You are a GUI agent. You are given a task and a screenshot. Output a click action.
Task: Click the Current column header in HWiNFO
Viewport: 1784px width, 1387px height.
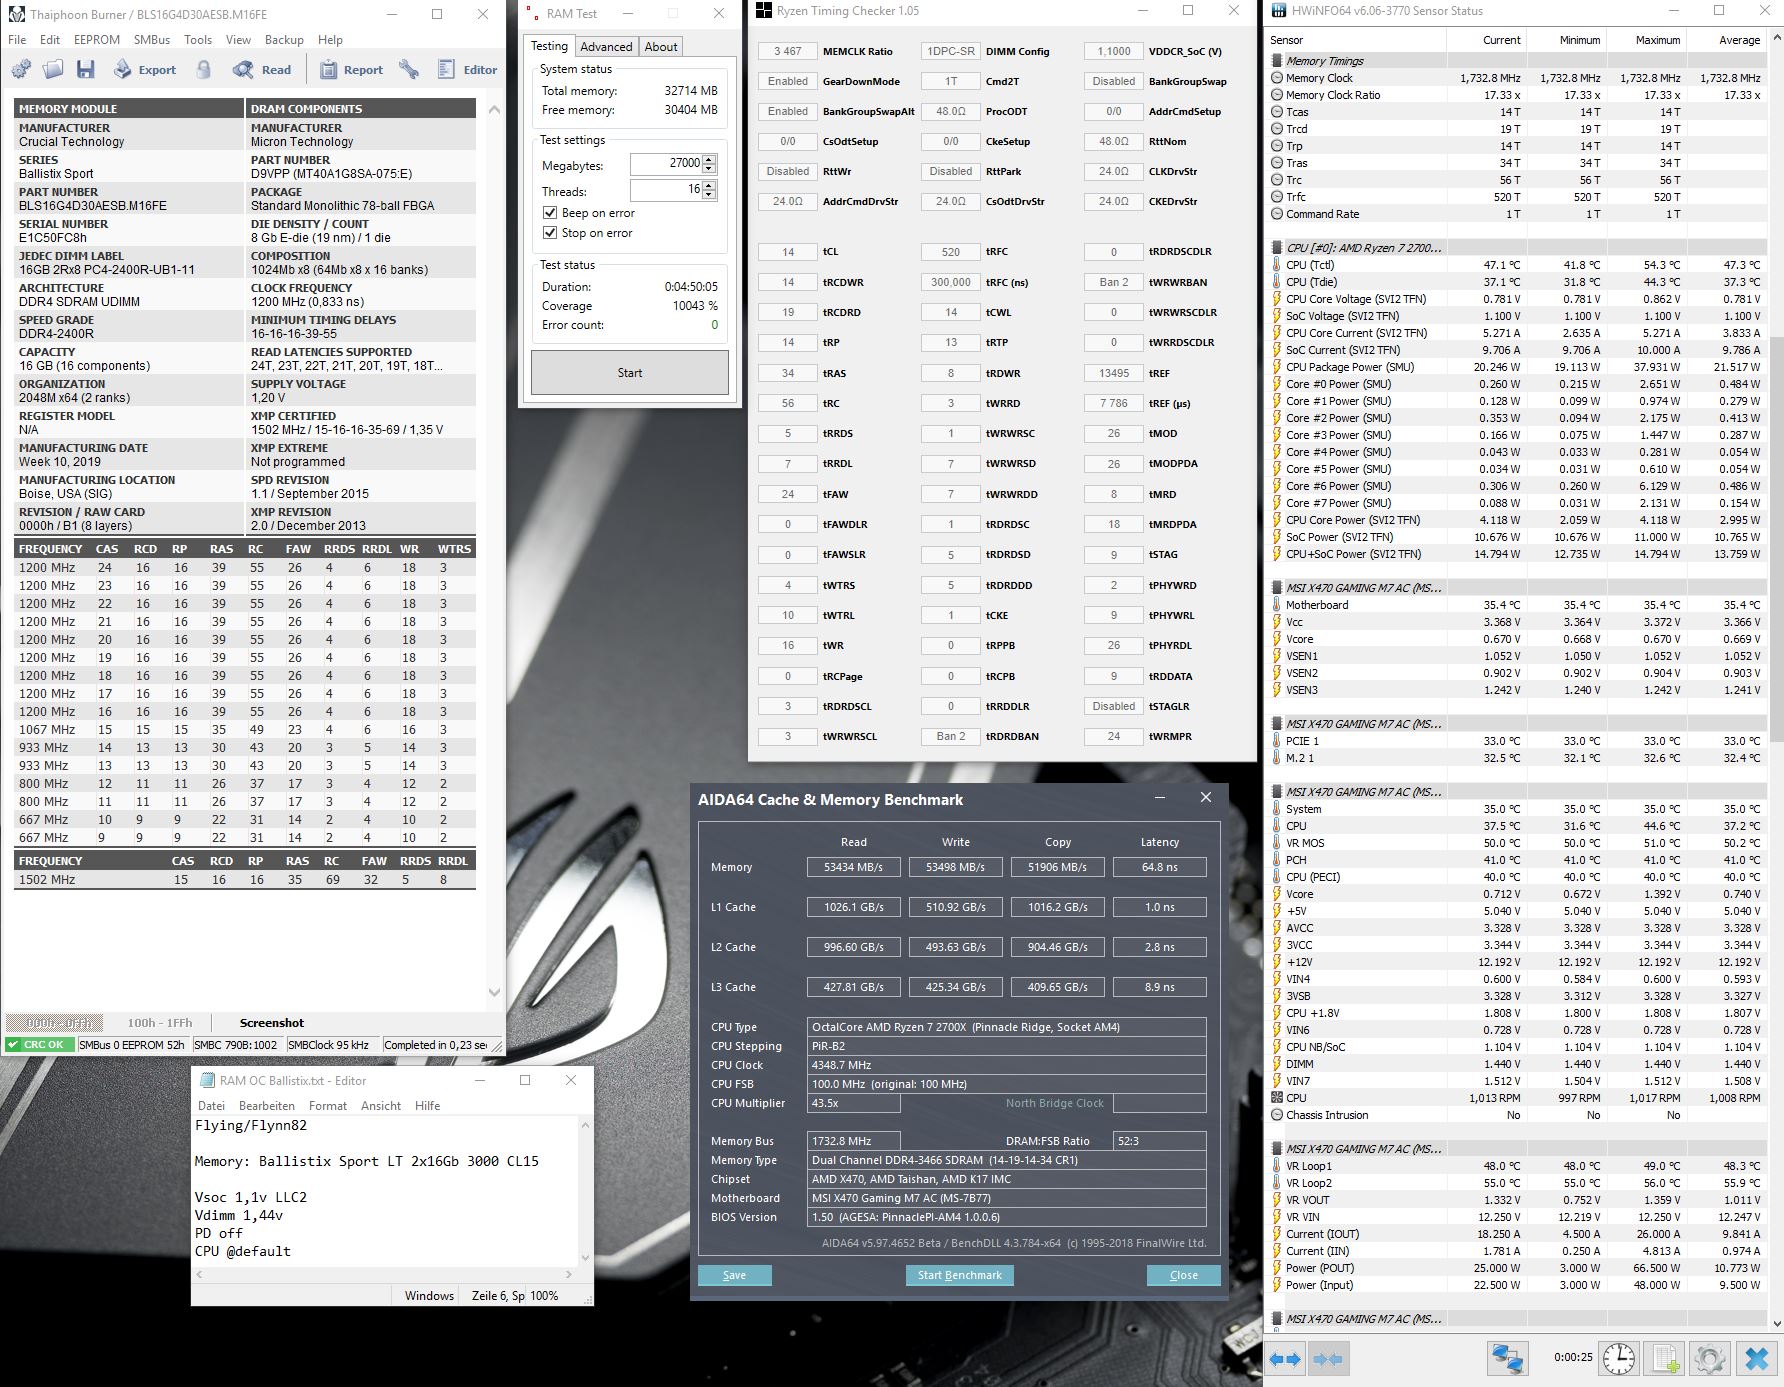[x=1502, y=40]
